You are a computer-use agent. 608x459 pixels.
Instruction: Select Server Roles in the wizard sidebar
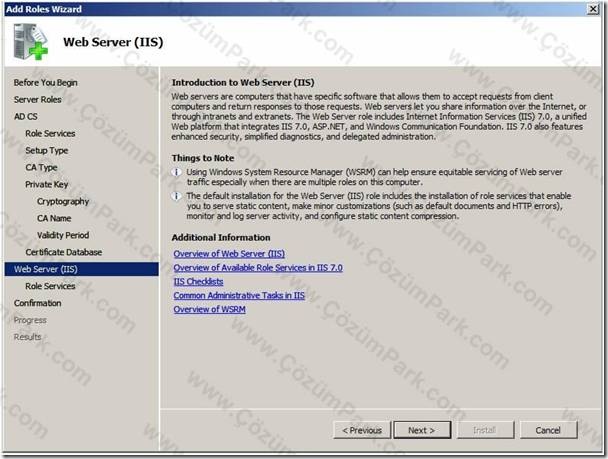coord(38,100)
